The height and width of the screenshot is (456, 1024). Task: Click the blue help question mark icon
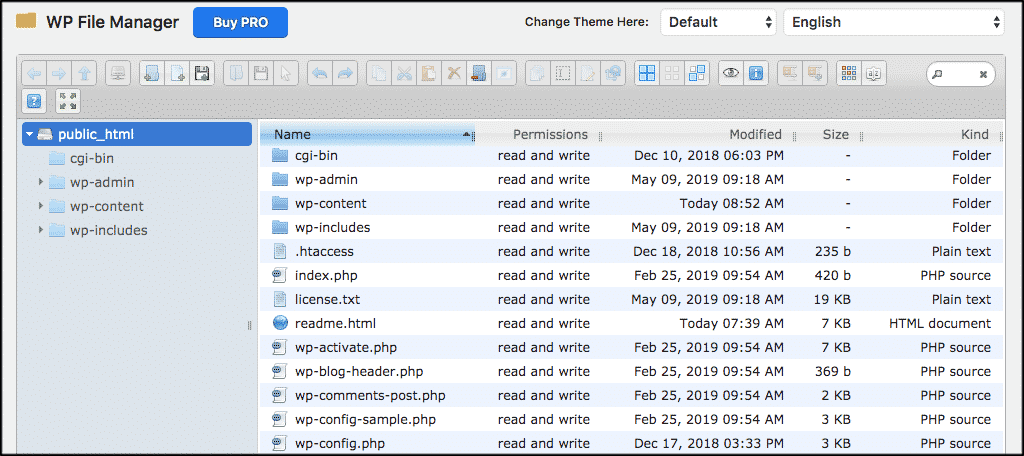click(34, 101)
